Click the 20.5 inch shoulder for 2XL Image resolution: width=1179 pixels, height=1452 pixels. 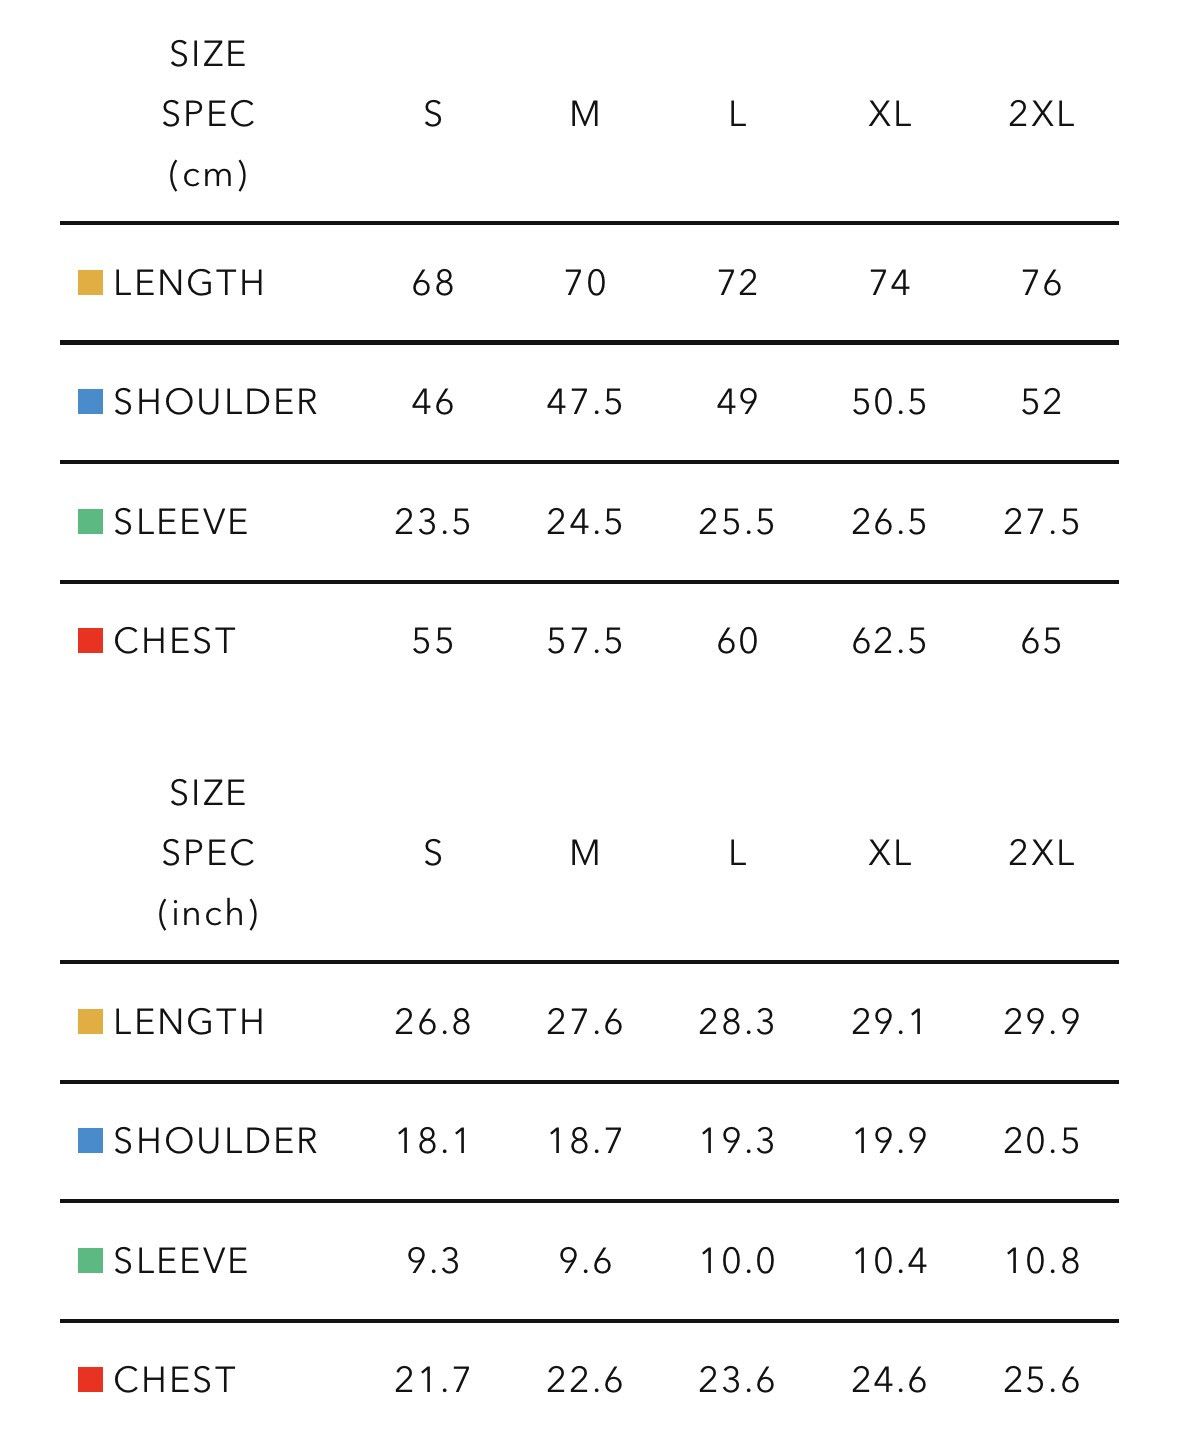click(x=1041, y=1142)
